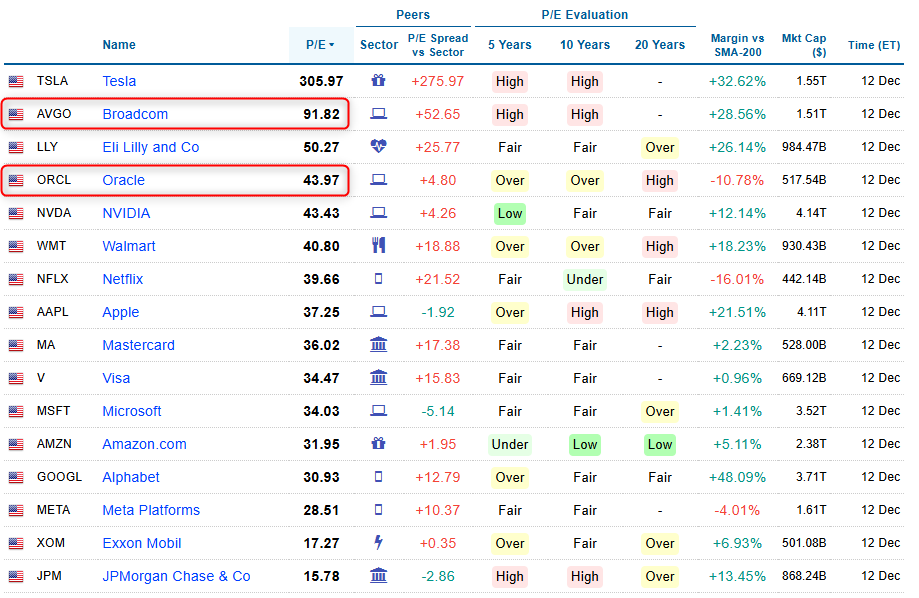
Task: Click the utensils sector icon for Walmart
Action: (378, 246)
